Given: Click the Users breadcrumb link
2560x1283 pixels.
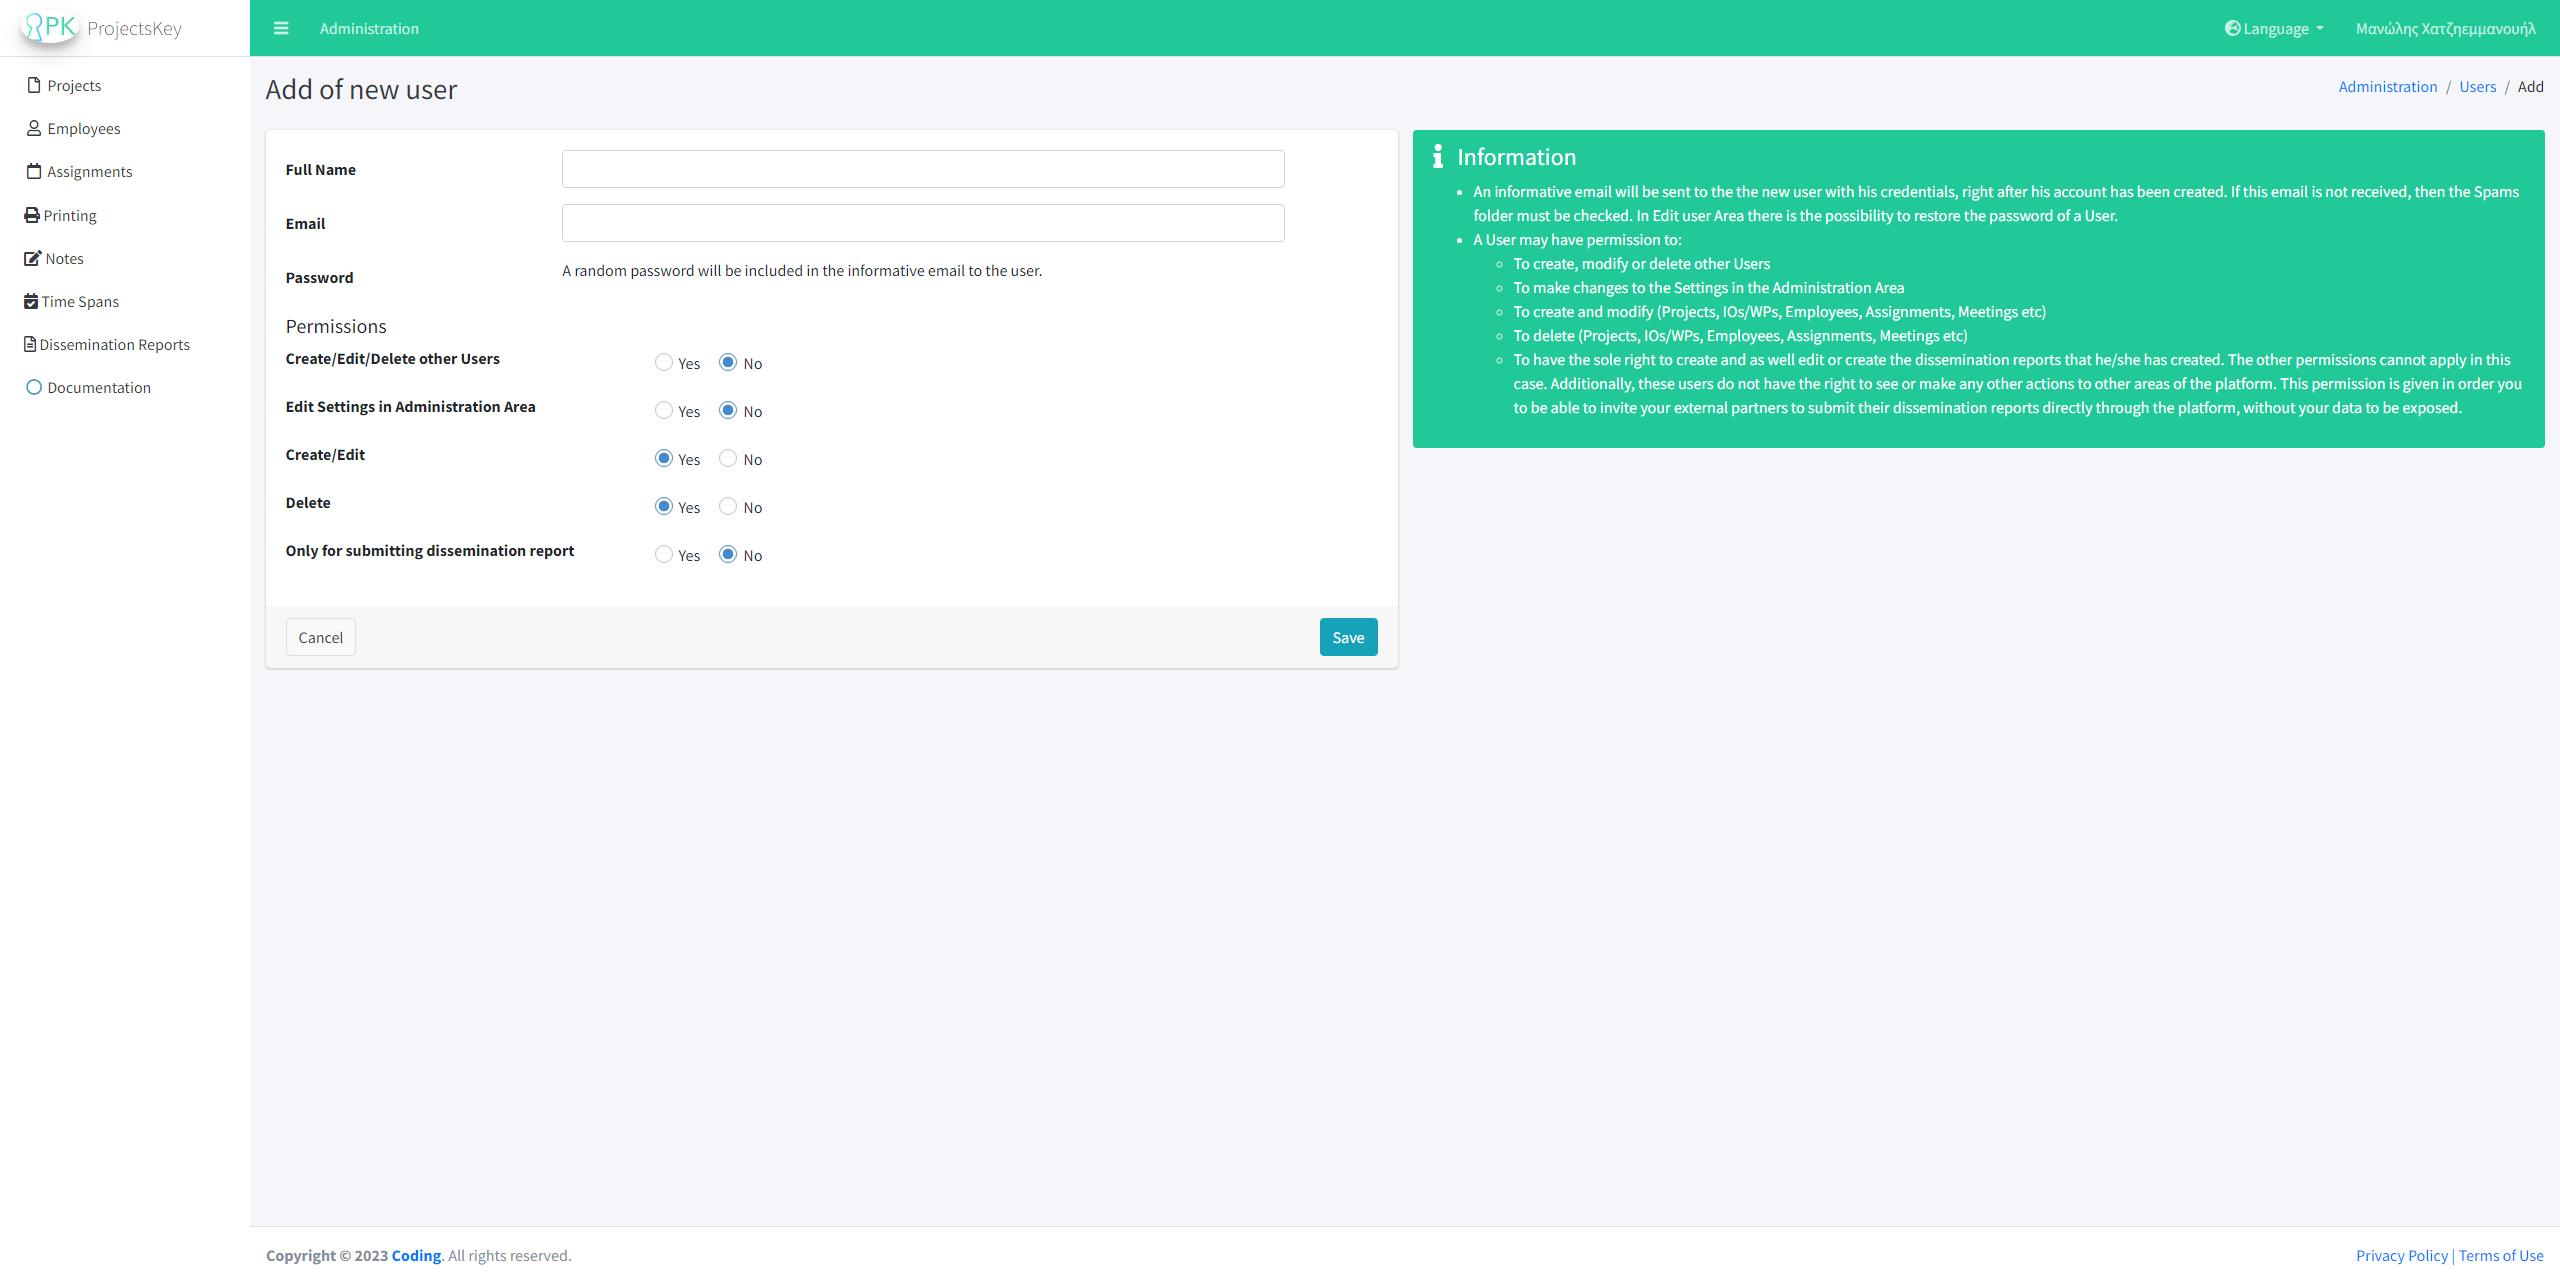Looking at the screenshot, I should [2477, 86].
